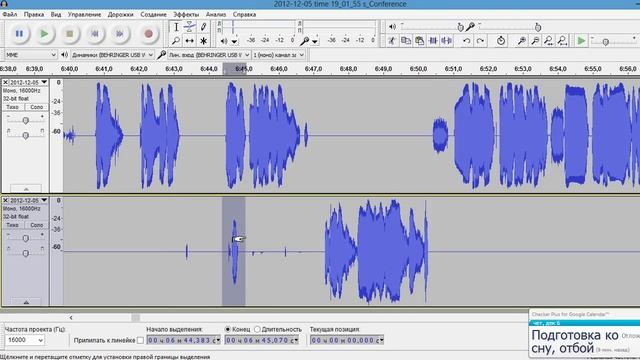Click the Play-at-speed green arrow
This screenshot has width=640, height=360.
pyautogui.click(x=581, y=40)
